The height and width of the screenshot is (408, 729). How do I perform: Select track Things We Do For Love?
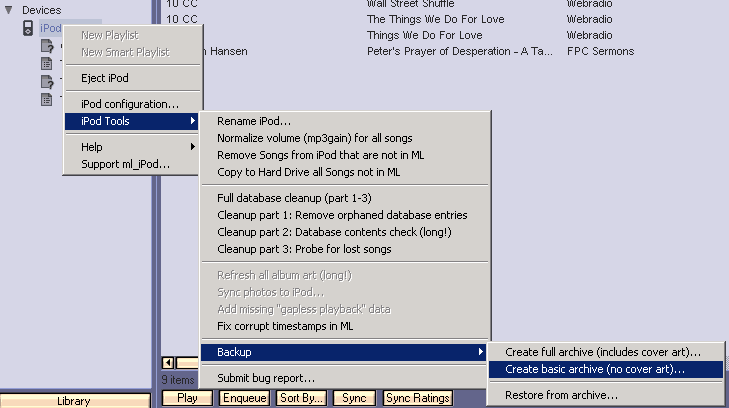pyautogui.click(x=424, y=35)
